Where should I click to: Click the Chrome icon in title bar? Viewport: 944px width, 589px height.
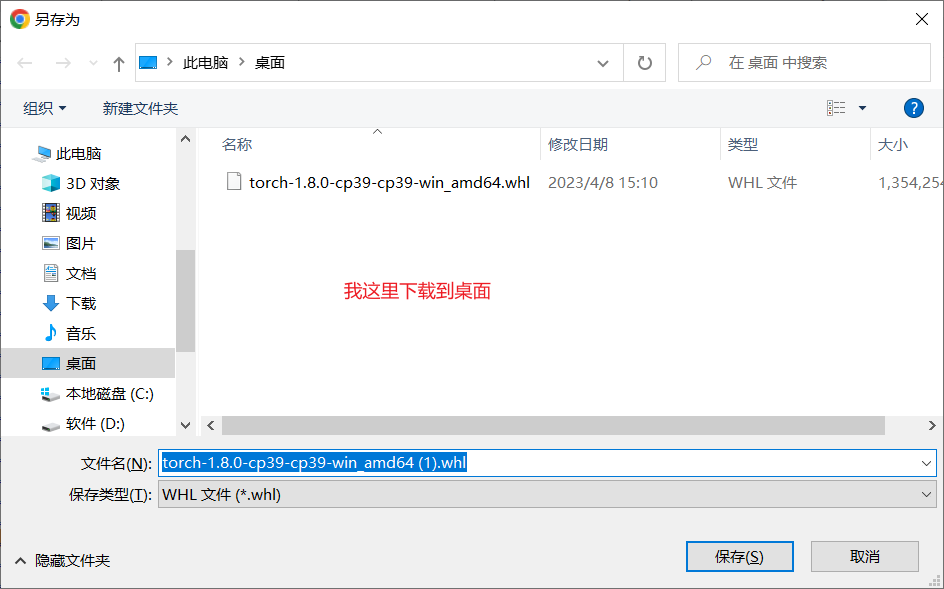click(19, 19)
